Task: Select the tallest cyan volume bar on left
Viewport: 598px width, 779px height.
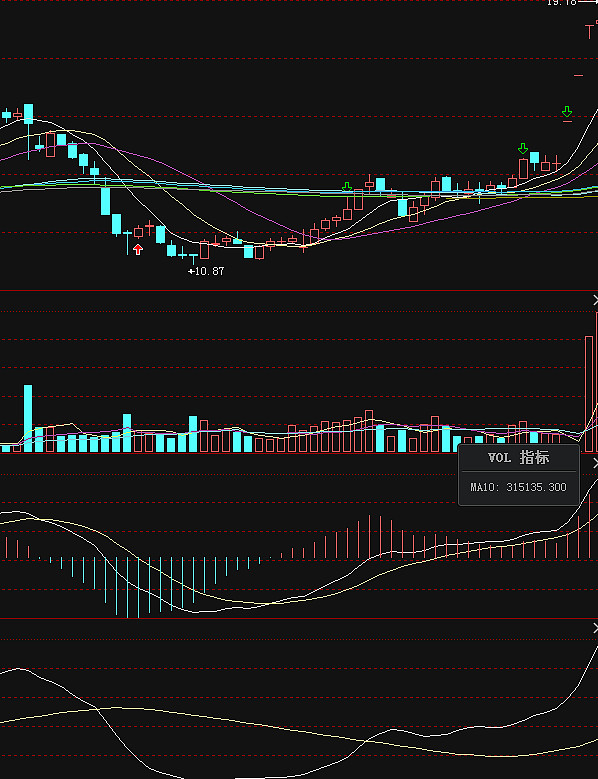Action: tap(28, 418)
